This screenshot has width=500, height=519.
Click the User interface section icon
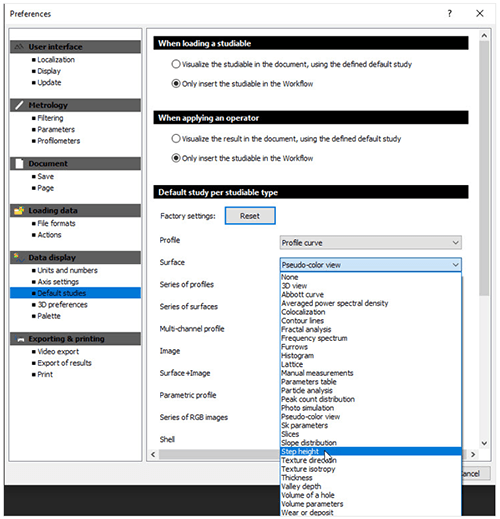pos(19,47)
